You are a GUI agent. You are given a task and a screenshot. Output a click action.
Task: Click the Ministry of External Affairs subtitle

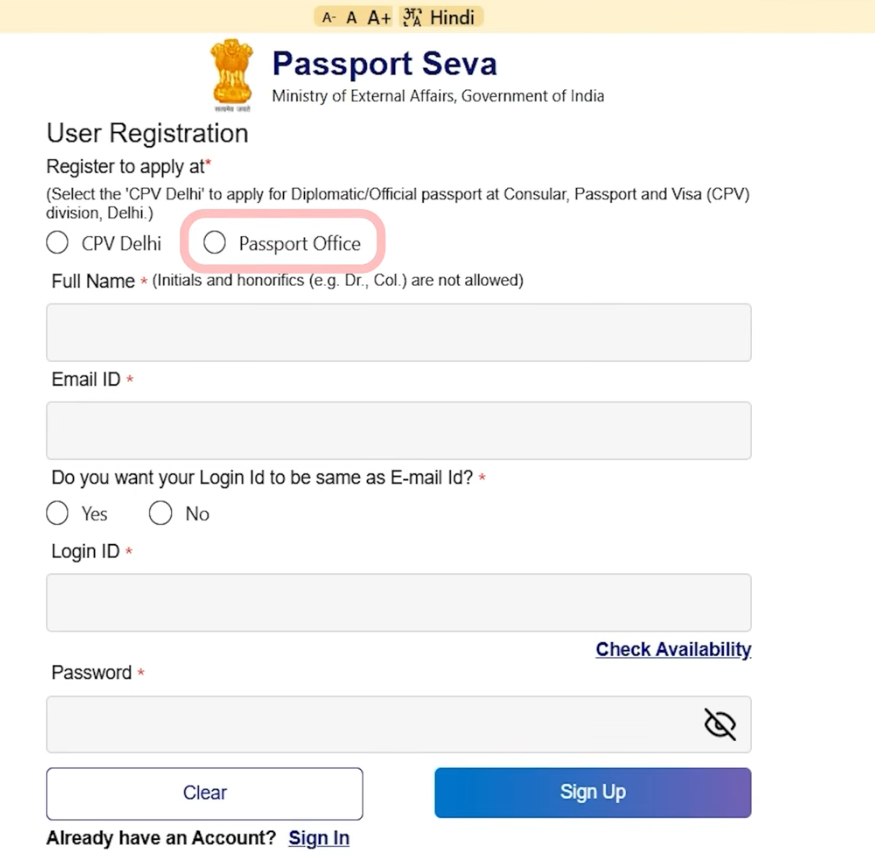438,96
